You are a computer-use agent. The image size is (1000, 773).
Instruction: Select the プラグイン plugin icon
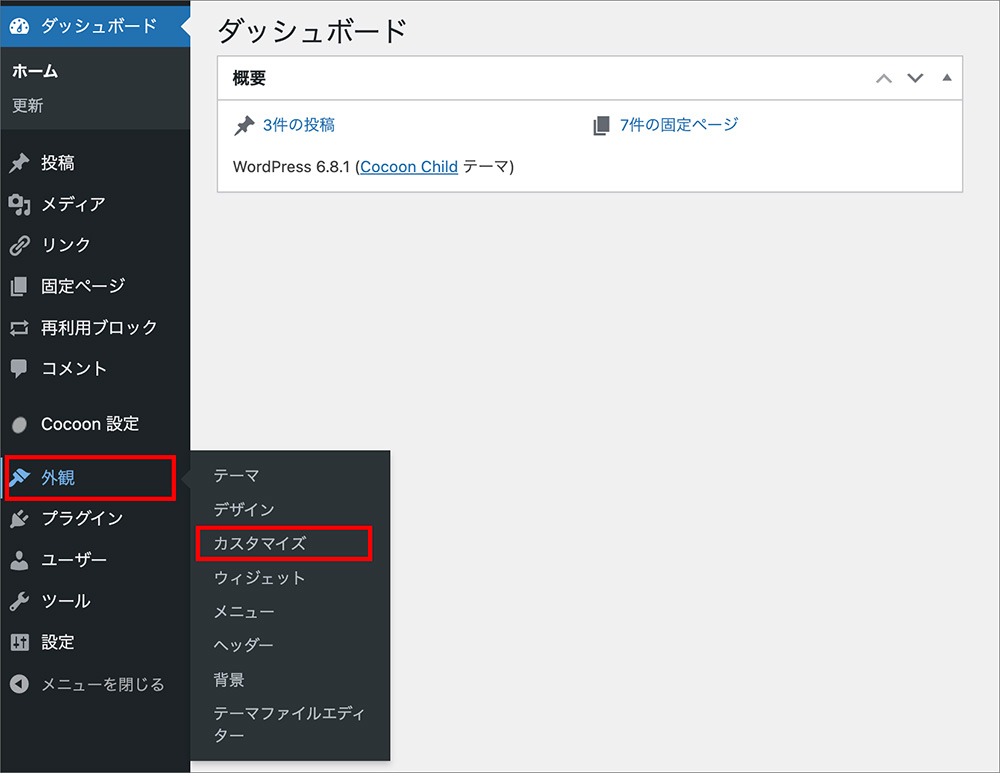click(x=20, y=518)
